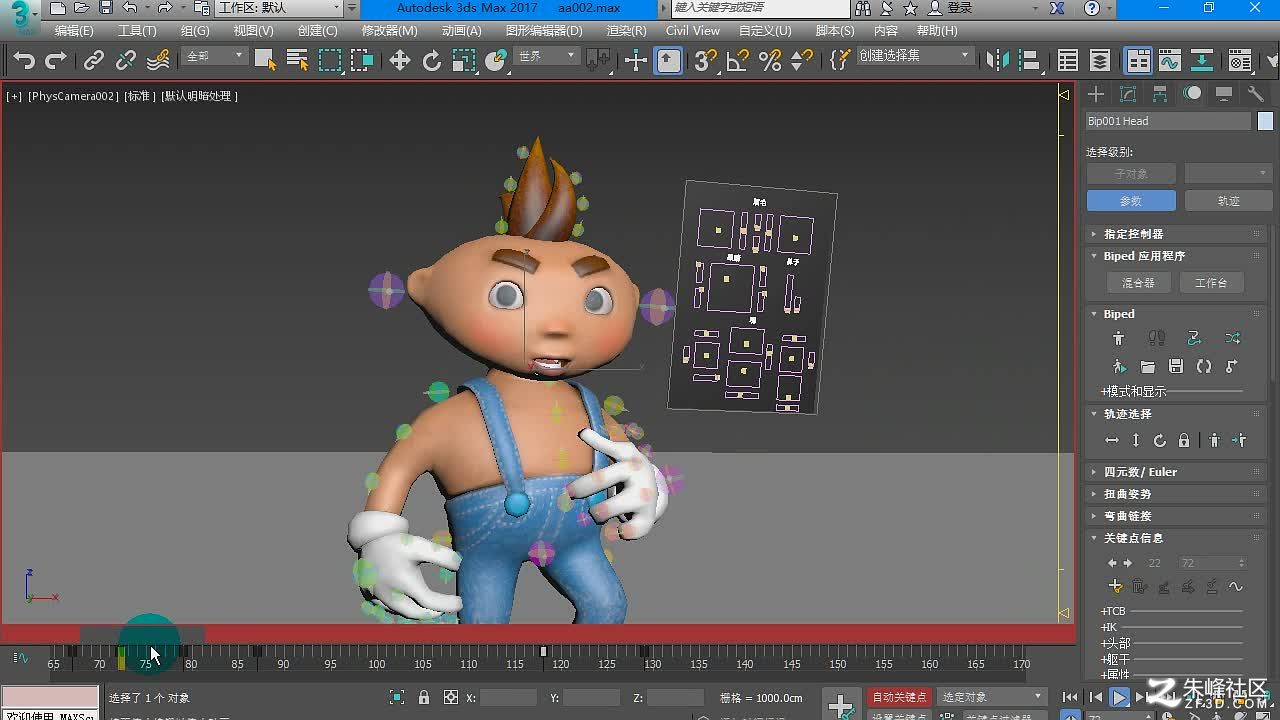Viewport: 1280px width, 720px height.
Task: Open reference coordinate system dropdown 世界
Action: [x=547, y=57]
